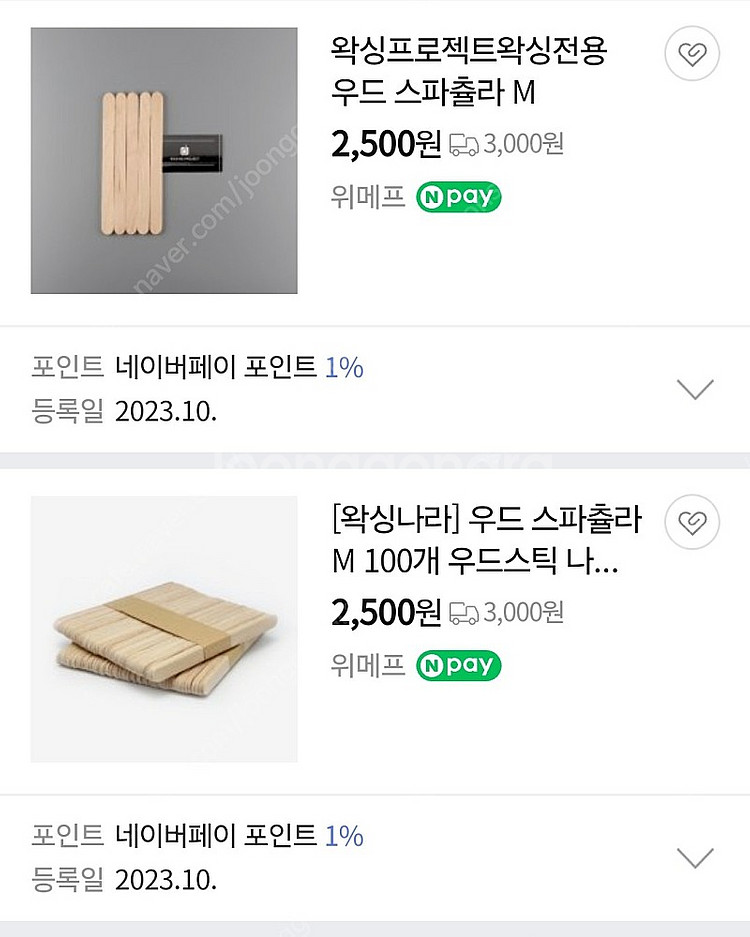
Task: Toggle wishlist heart for 왁싱나라 spatula
Action: (692, 521)
